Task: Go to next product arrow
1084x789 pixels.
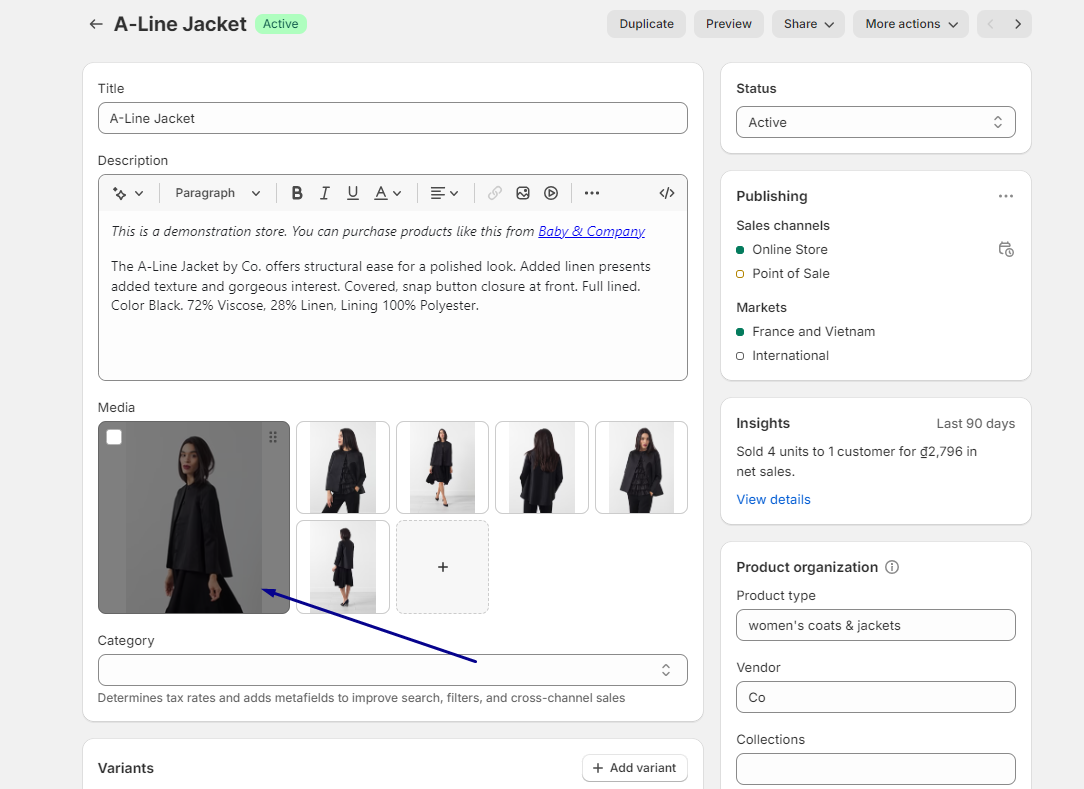Action: pyautogui.click(x=1018, y=24)
